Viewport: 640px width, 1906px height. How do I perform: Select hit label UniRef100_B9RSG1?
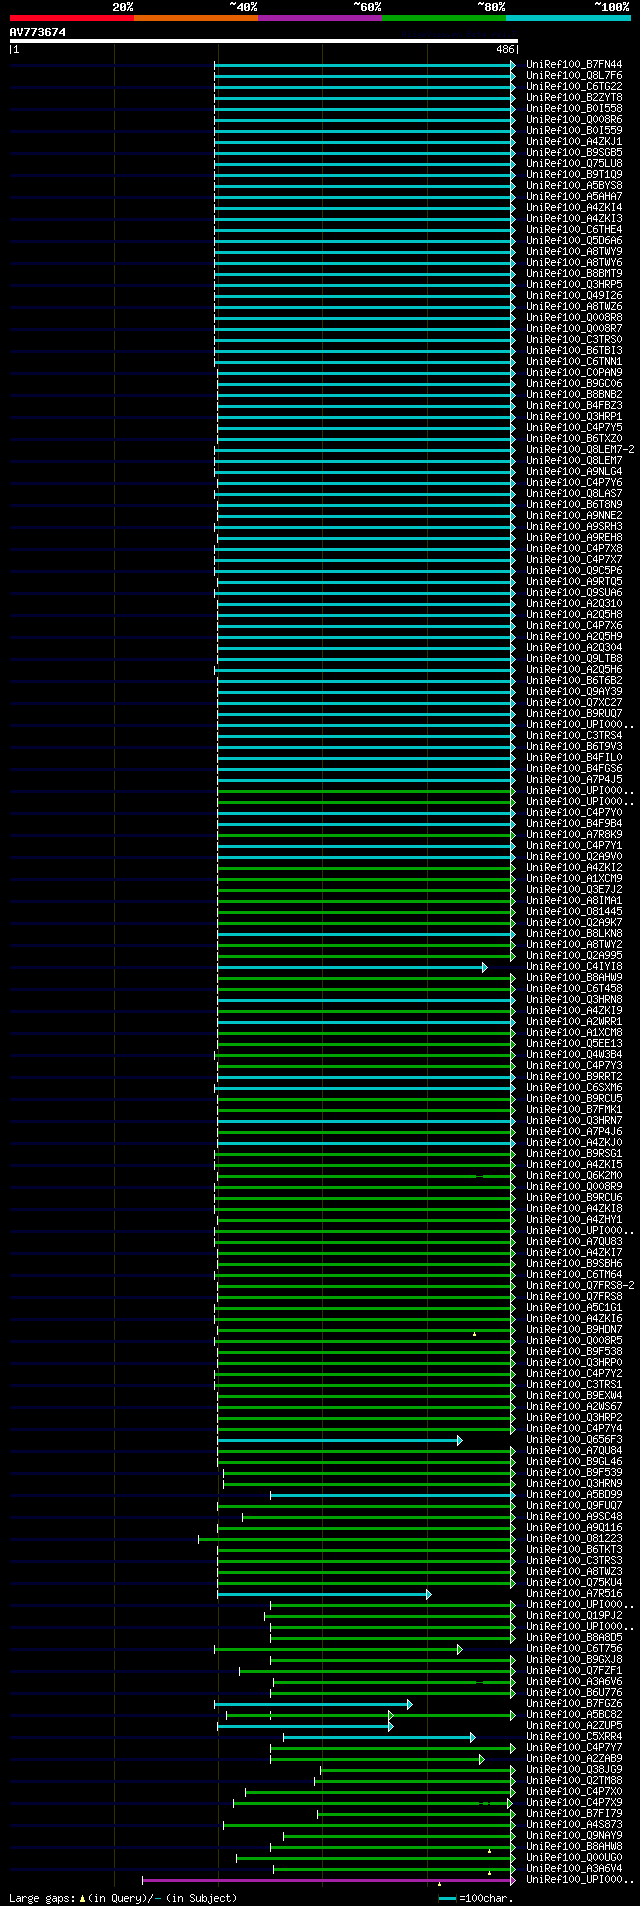(x=574, y=1153)
